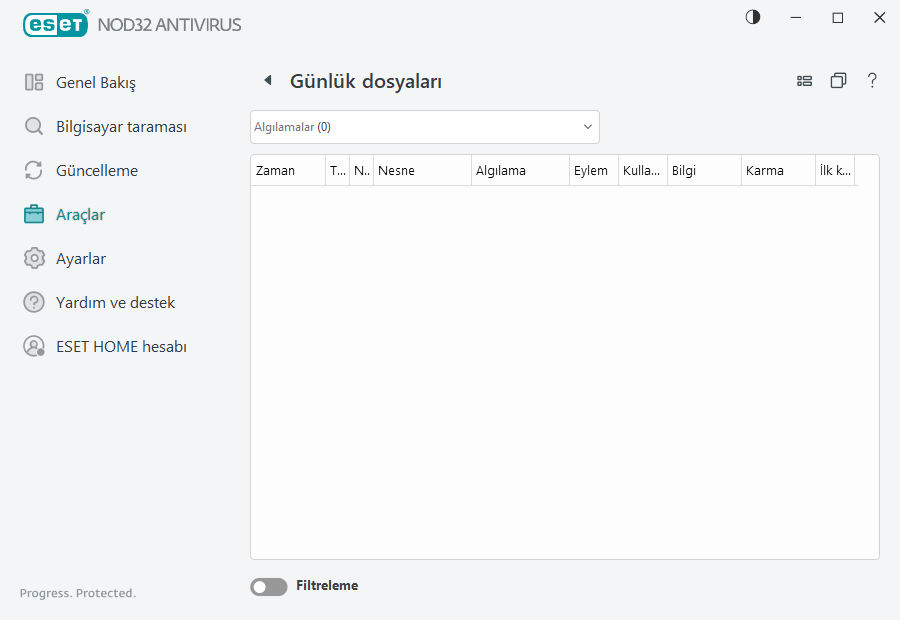Select the Araçlar toolbox icon

coord(34,214)
